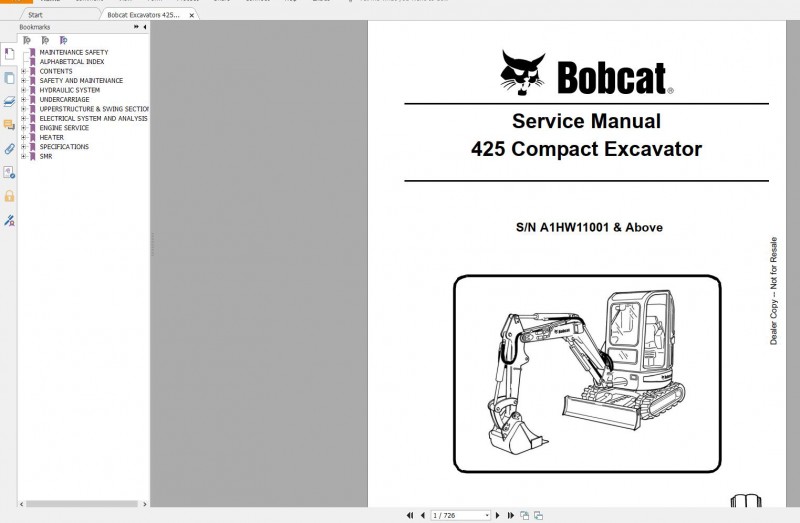Expand the ENGINE SERVICE bookmark

23,128
